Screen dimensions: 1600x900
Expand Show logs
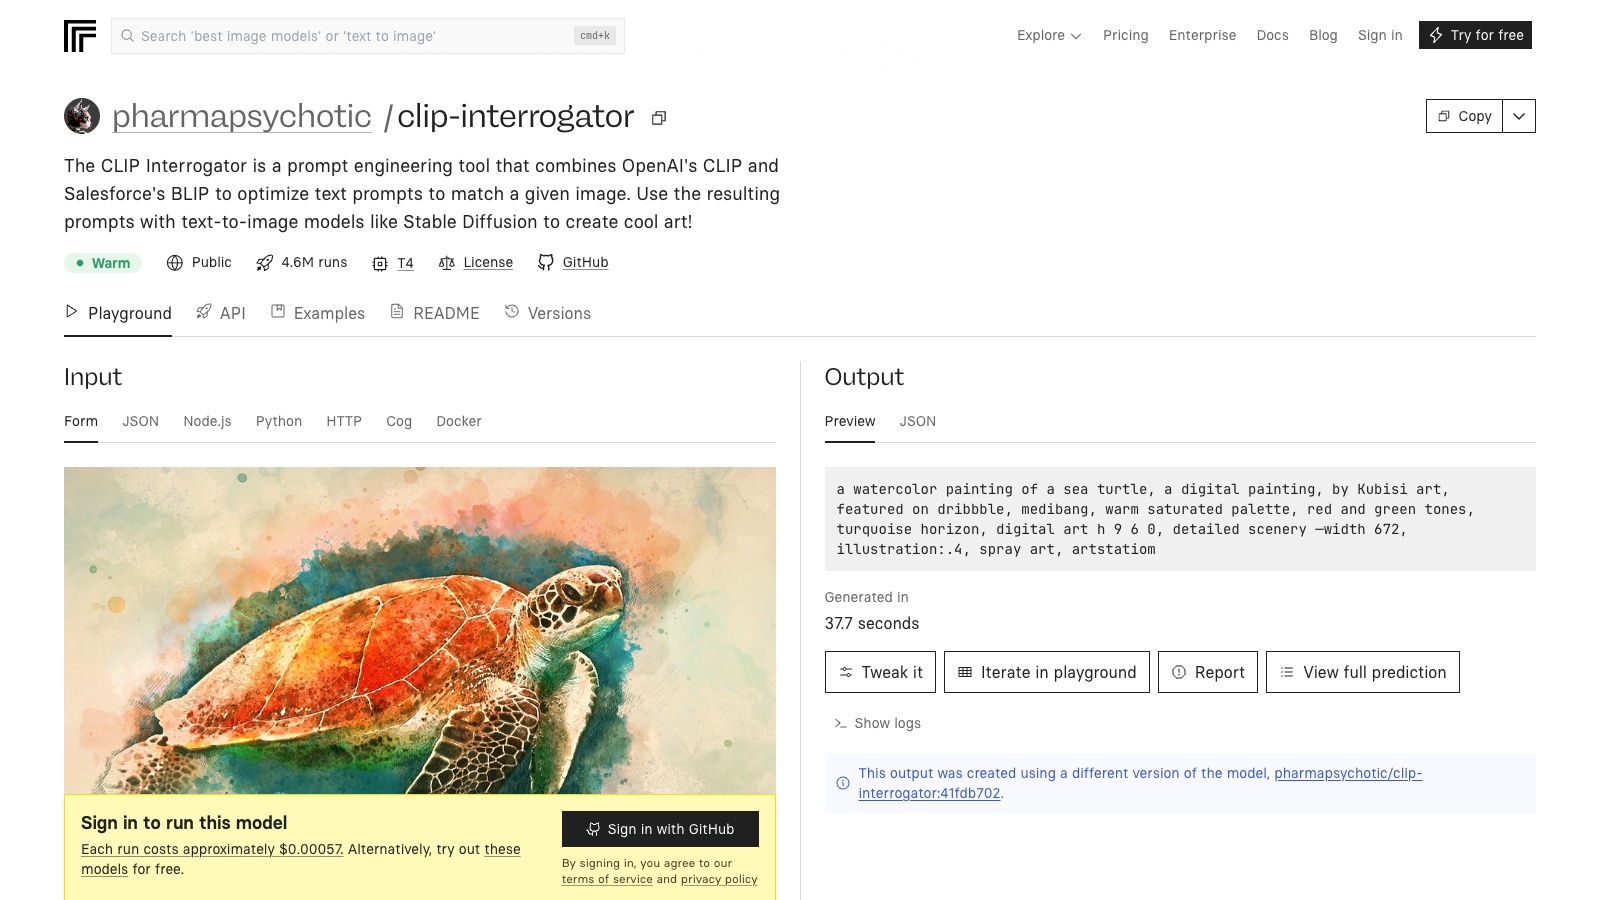[x=878, y=723]
